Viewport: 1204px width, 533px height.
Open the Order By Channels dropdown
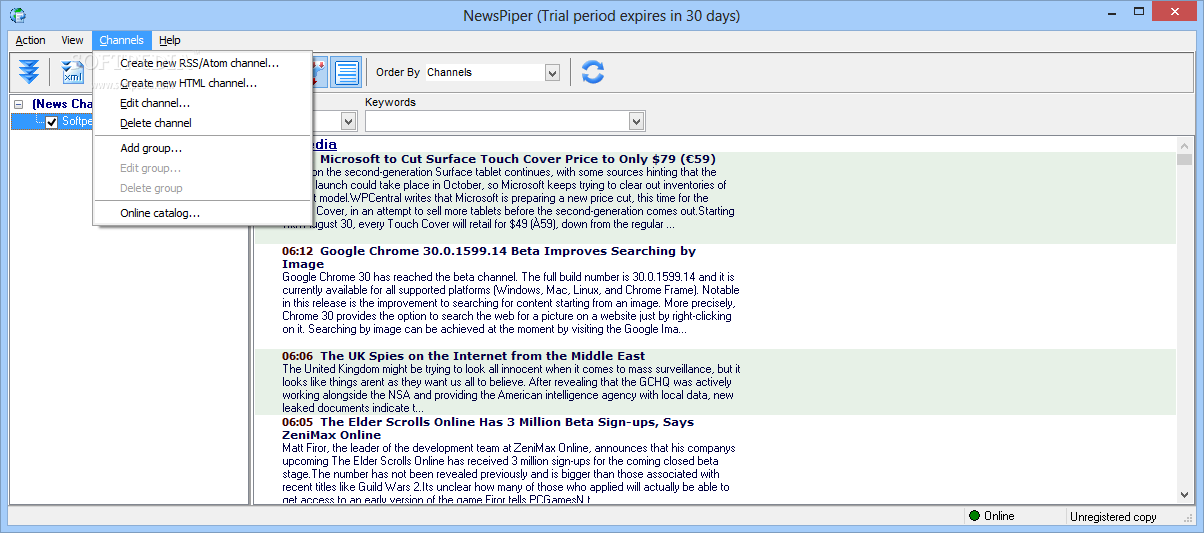coord(552,72)
